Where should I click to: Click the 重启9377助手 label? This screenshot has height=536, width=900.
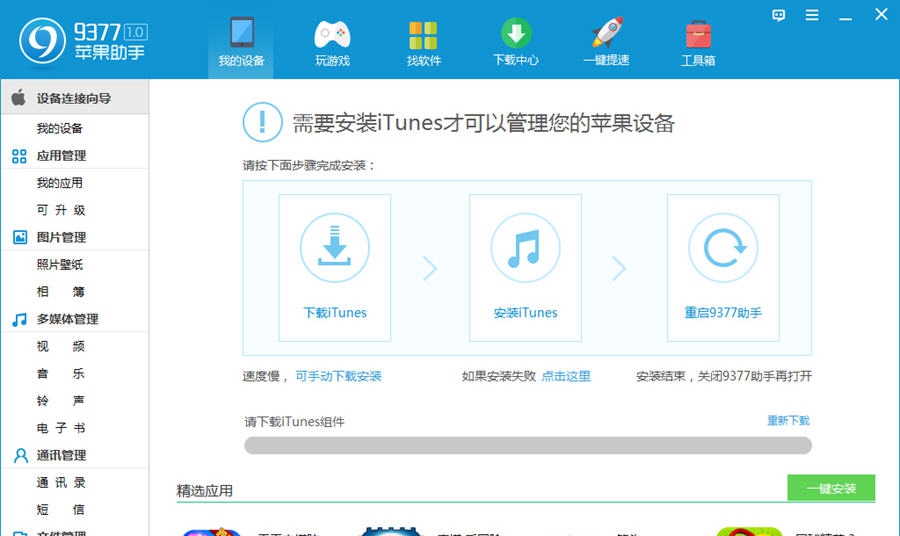click(723, 313)
